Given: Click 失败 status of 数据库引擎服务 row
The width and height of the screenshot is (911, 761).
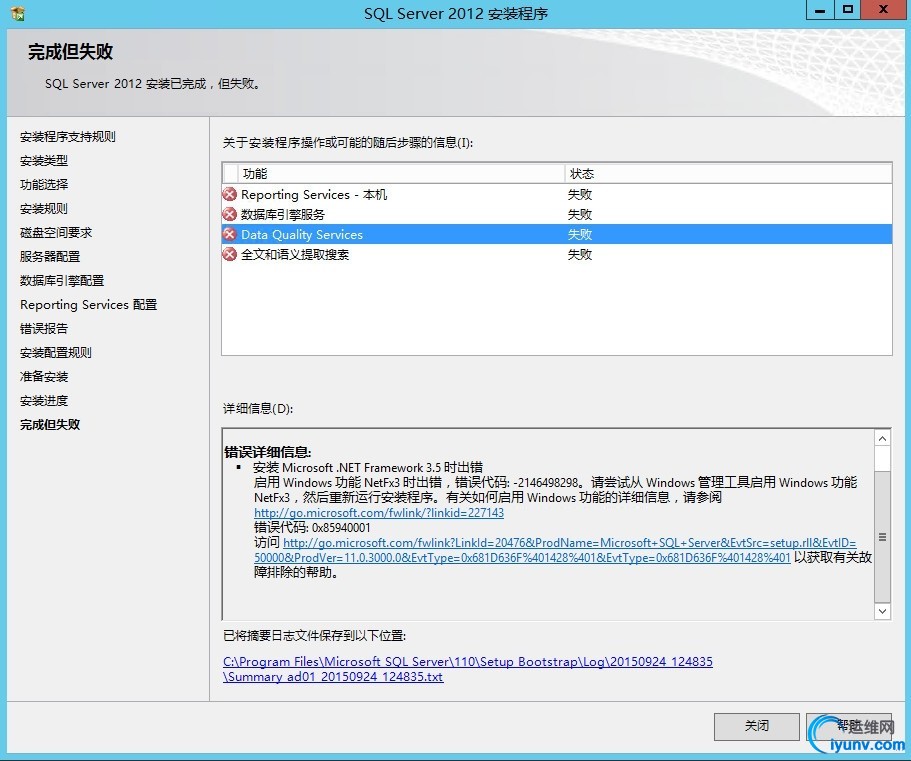Looking at the screenshot, I should (x=580, y=214).
